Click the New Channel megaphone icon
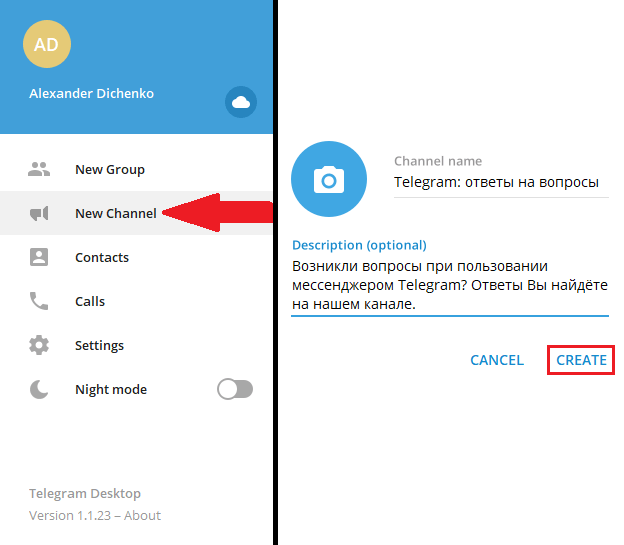The height and width of the screenshot is (545, 624). coord(39,213)
